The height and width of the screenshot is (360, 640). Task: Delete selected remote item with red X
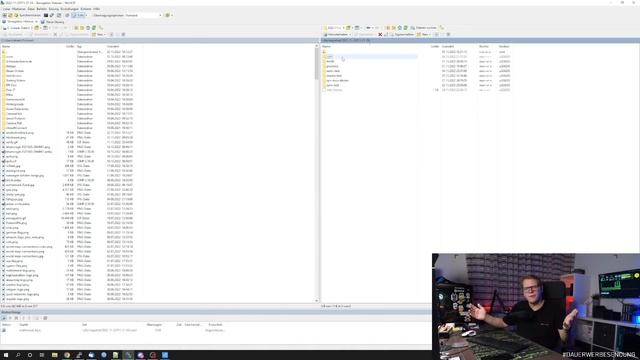pos(380,35)
